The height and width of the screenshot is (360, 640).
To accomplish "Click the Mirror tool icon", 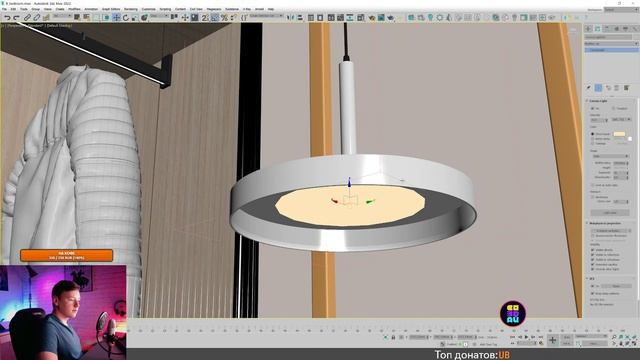I will pyautogui.click(x=291, y=18).
